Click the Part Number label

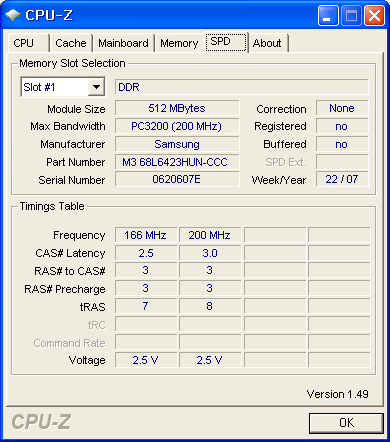coord(76,162)
